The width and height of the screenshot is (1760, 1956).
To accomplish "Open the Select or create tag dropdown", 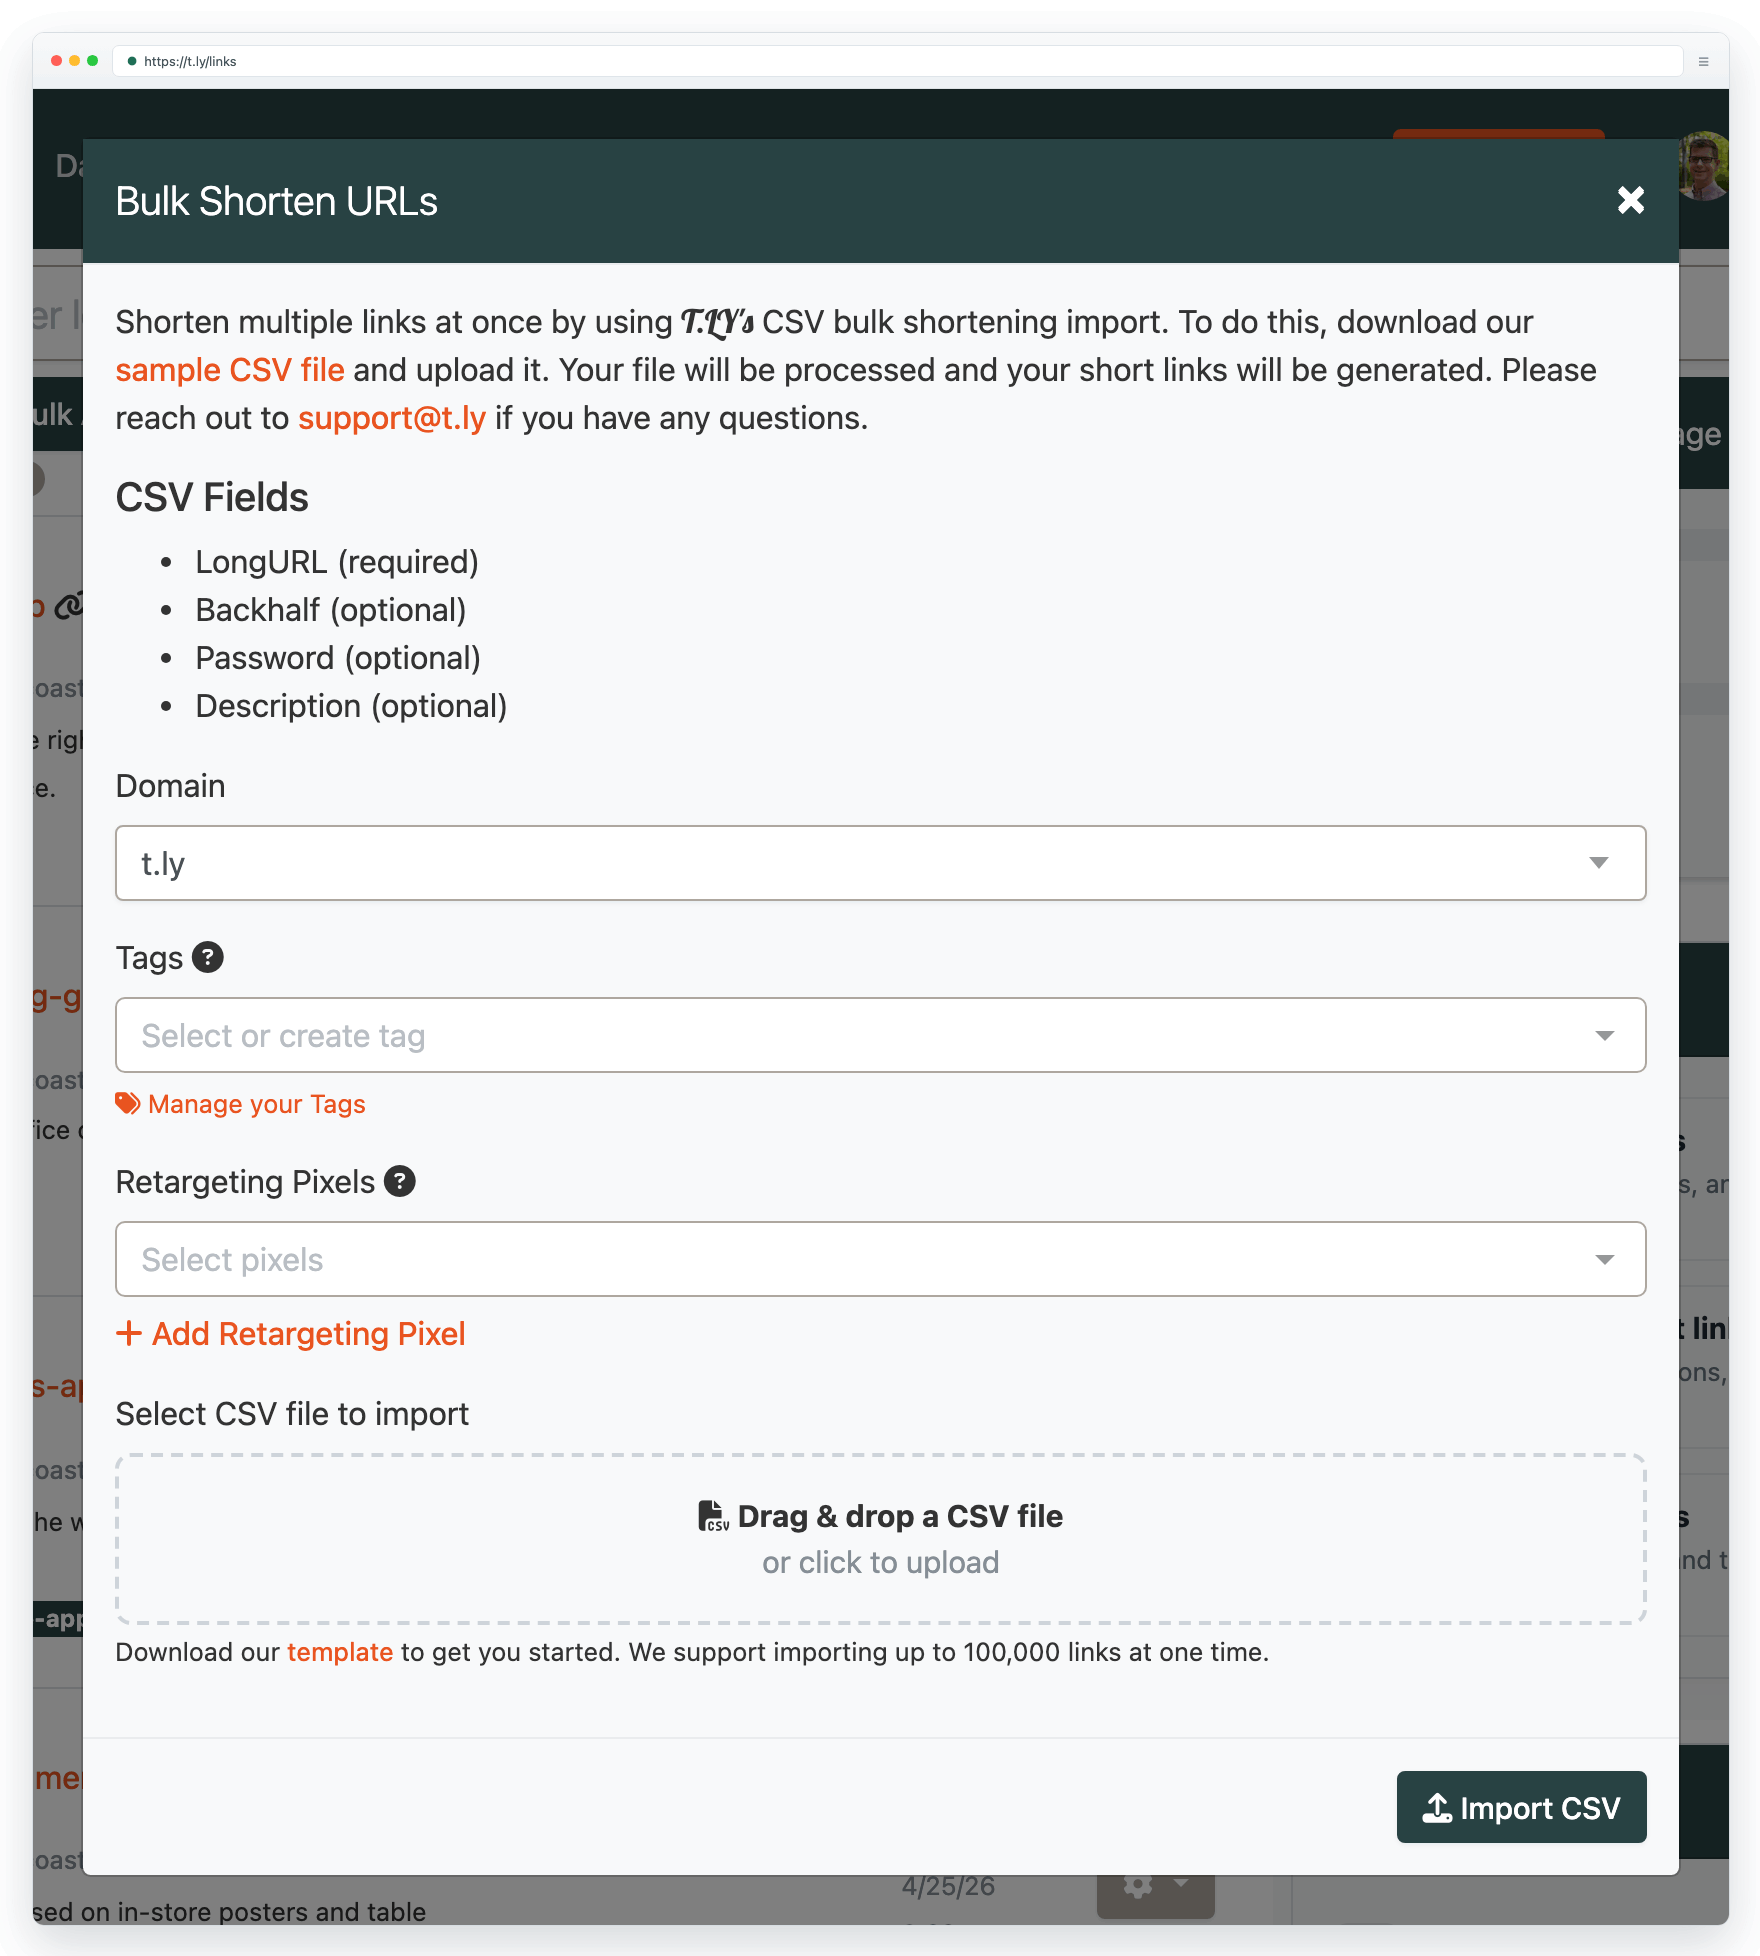I will 880,1035.
